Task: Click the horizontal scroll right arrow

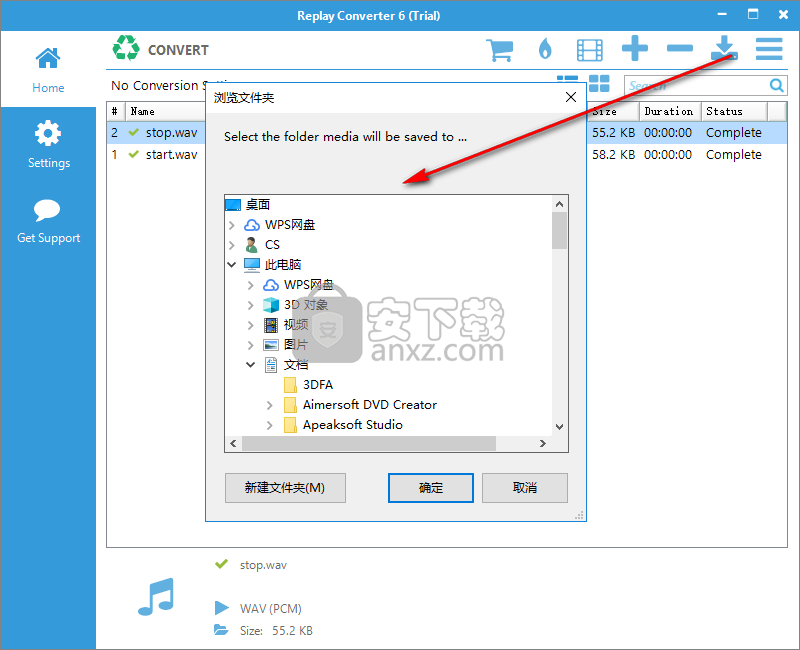Action: [x=543, y=443]
